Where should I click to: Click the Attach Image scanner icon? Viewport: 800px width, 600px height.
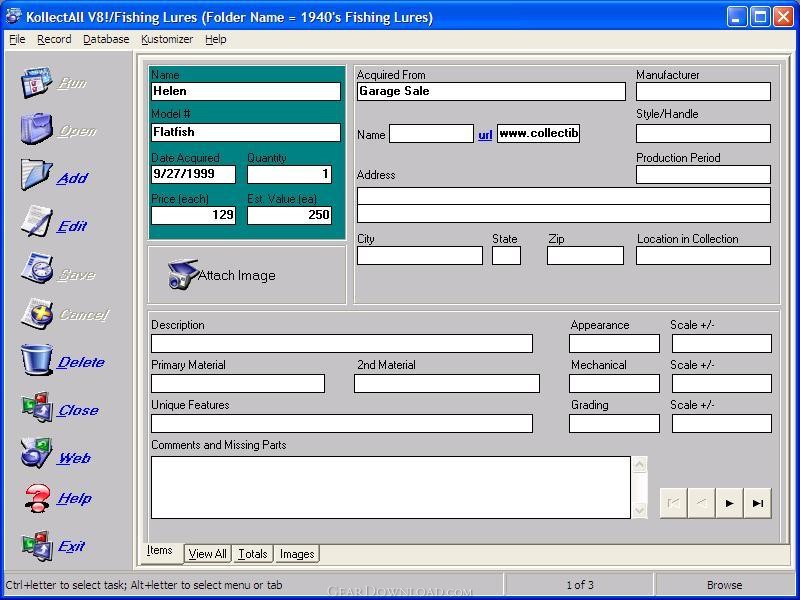coord(182,274)
